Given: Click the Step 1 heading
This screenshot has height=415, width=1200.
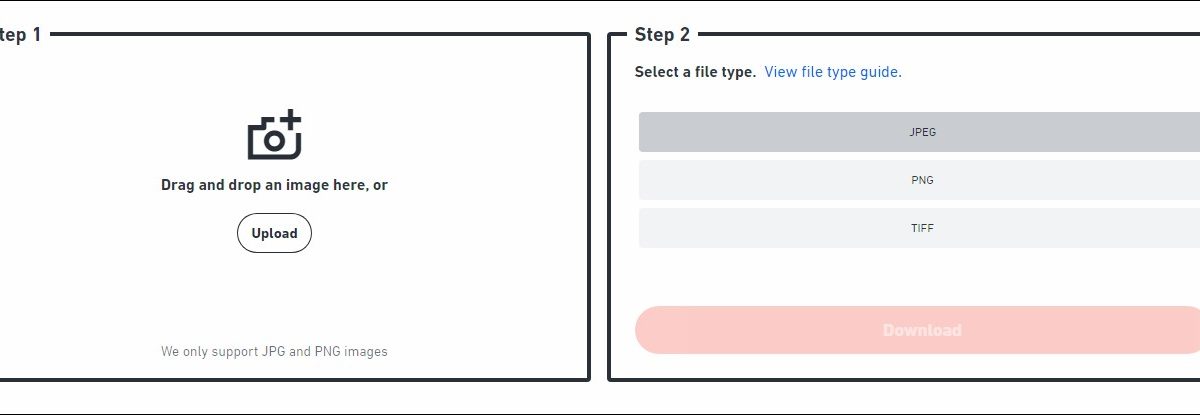Looking at the screenshot, I should click(x=20, y=35).
